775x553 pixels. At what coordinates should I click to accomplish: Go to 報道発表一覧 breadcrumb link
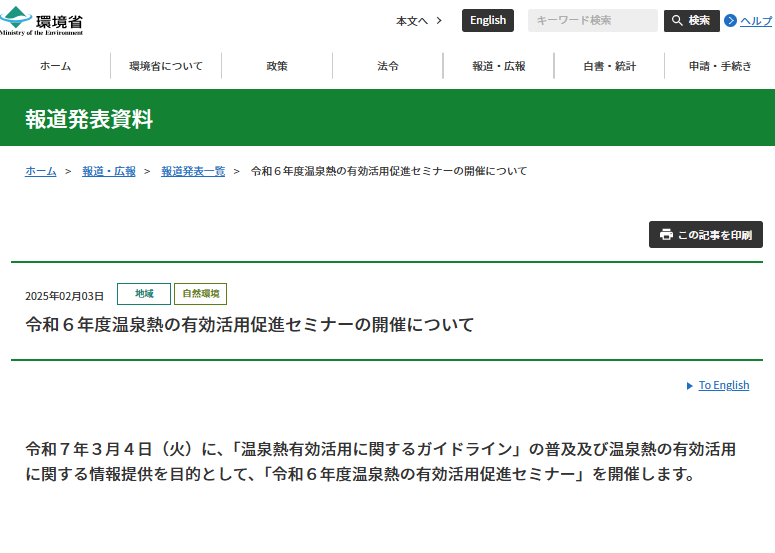(x=193, y=171)
